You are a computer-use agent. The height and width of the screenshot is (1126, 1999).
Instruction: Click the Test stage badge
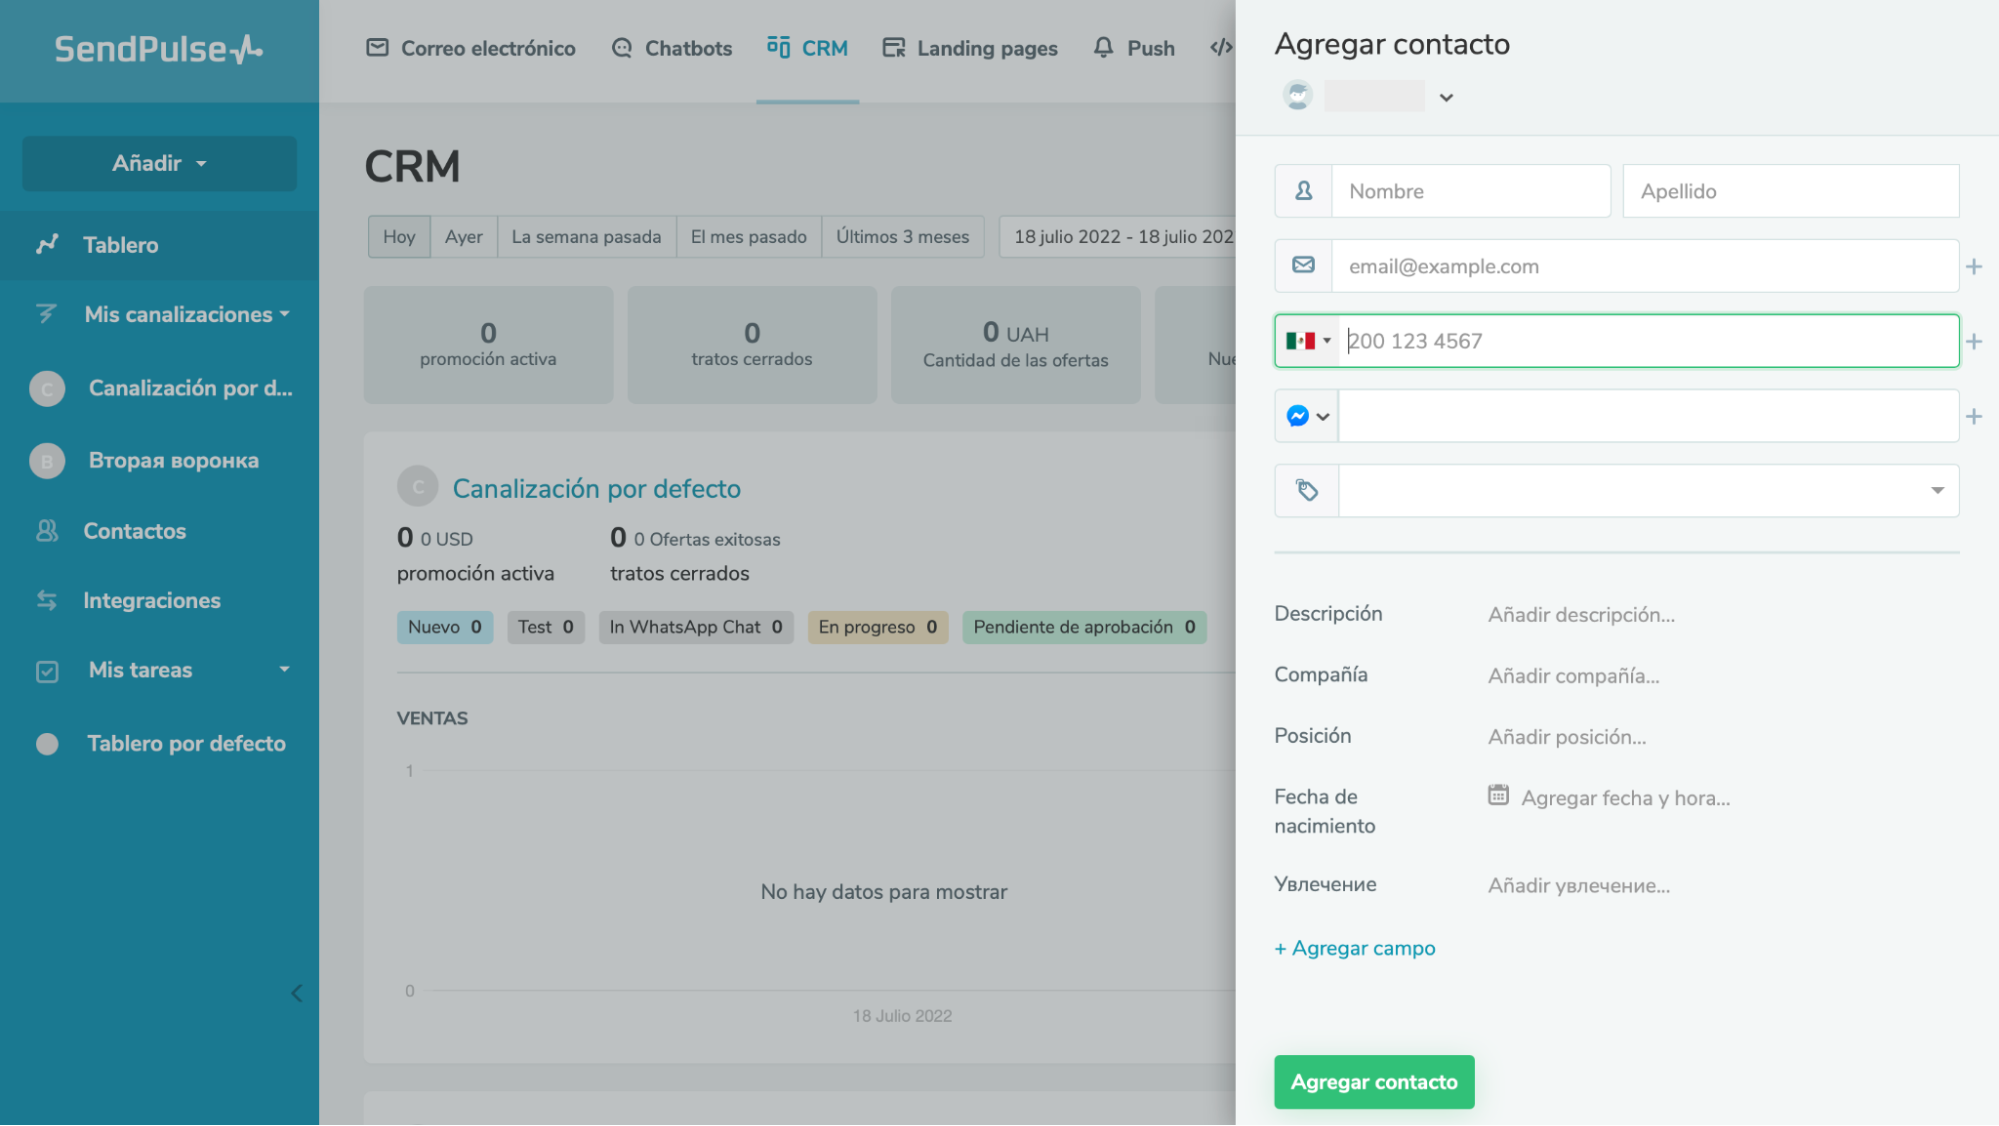point(545,627)
